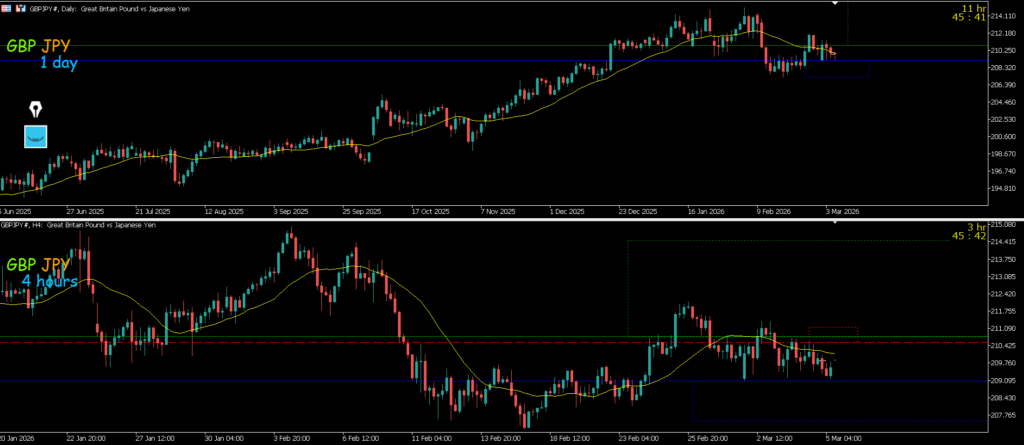Click the white chart shift triangle on Daily chart

click(x=836, y=6)
